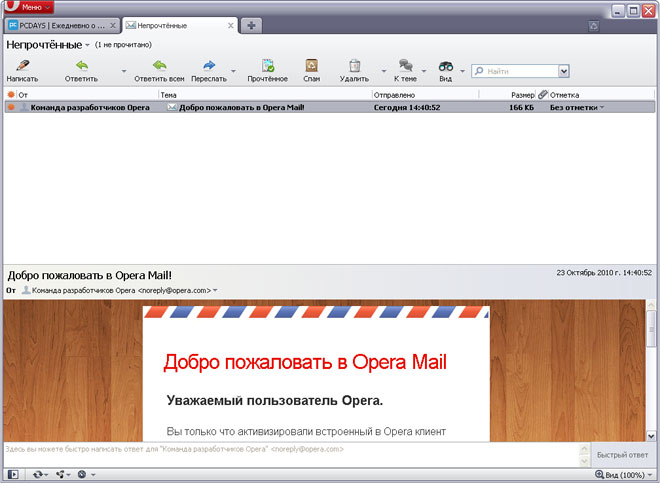Open Opera Link sync icon menu
Viewport: 660px width, 483px height.
pos(40,475)
